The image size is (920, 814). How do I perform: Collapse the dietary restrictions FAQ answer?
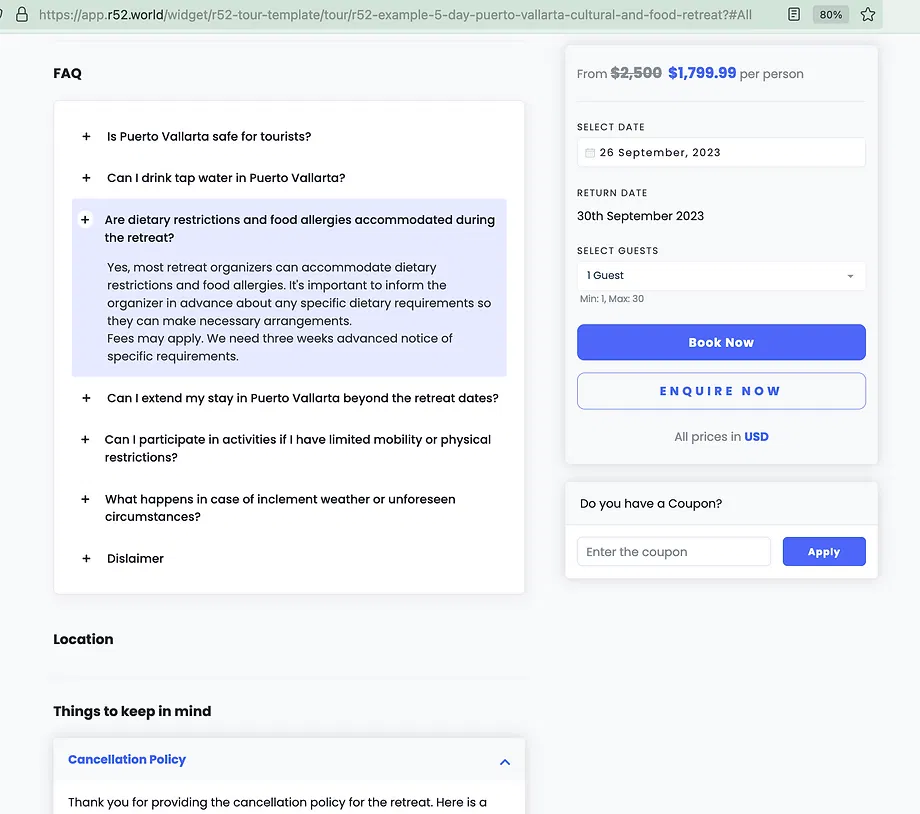pos(86,220)
